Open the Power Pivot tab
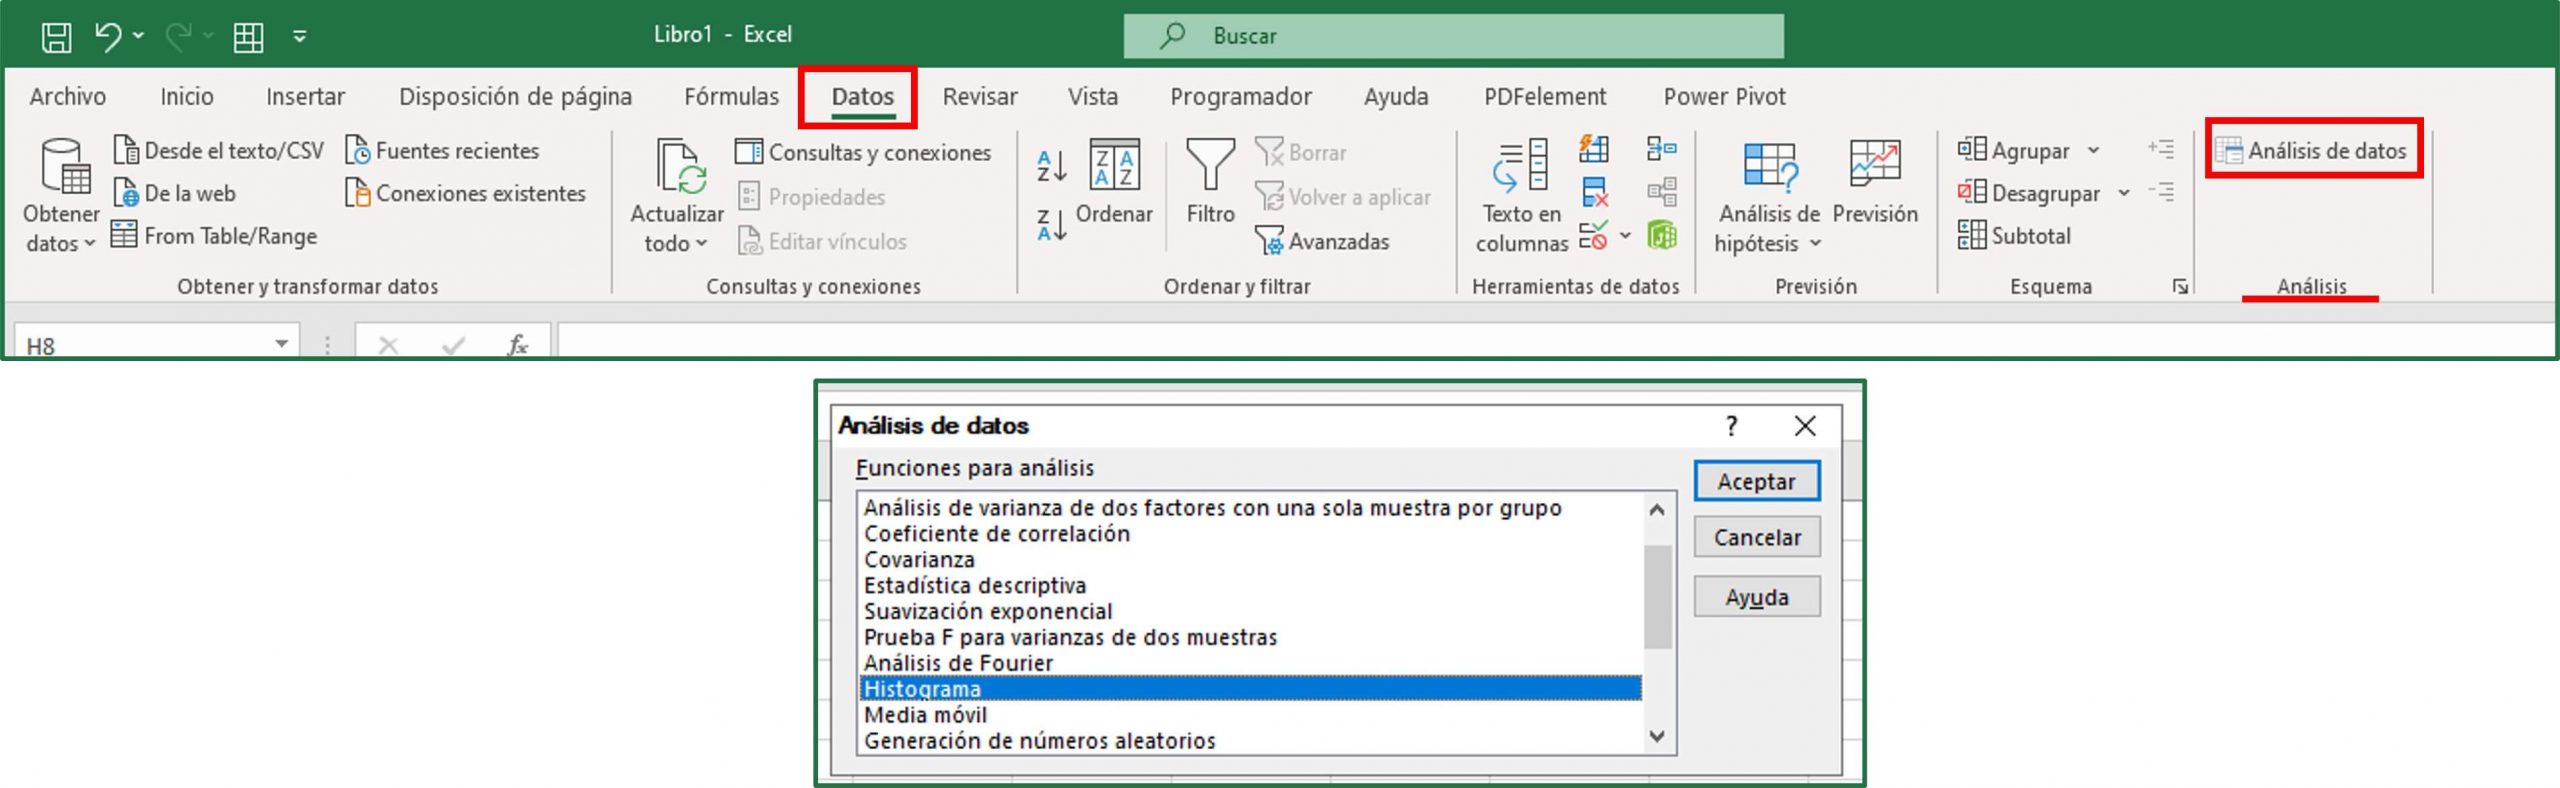 tap(1724, 96)
